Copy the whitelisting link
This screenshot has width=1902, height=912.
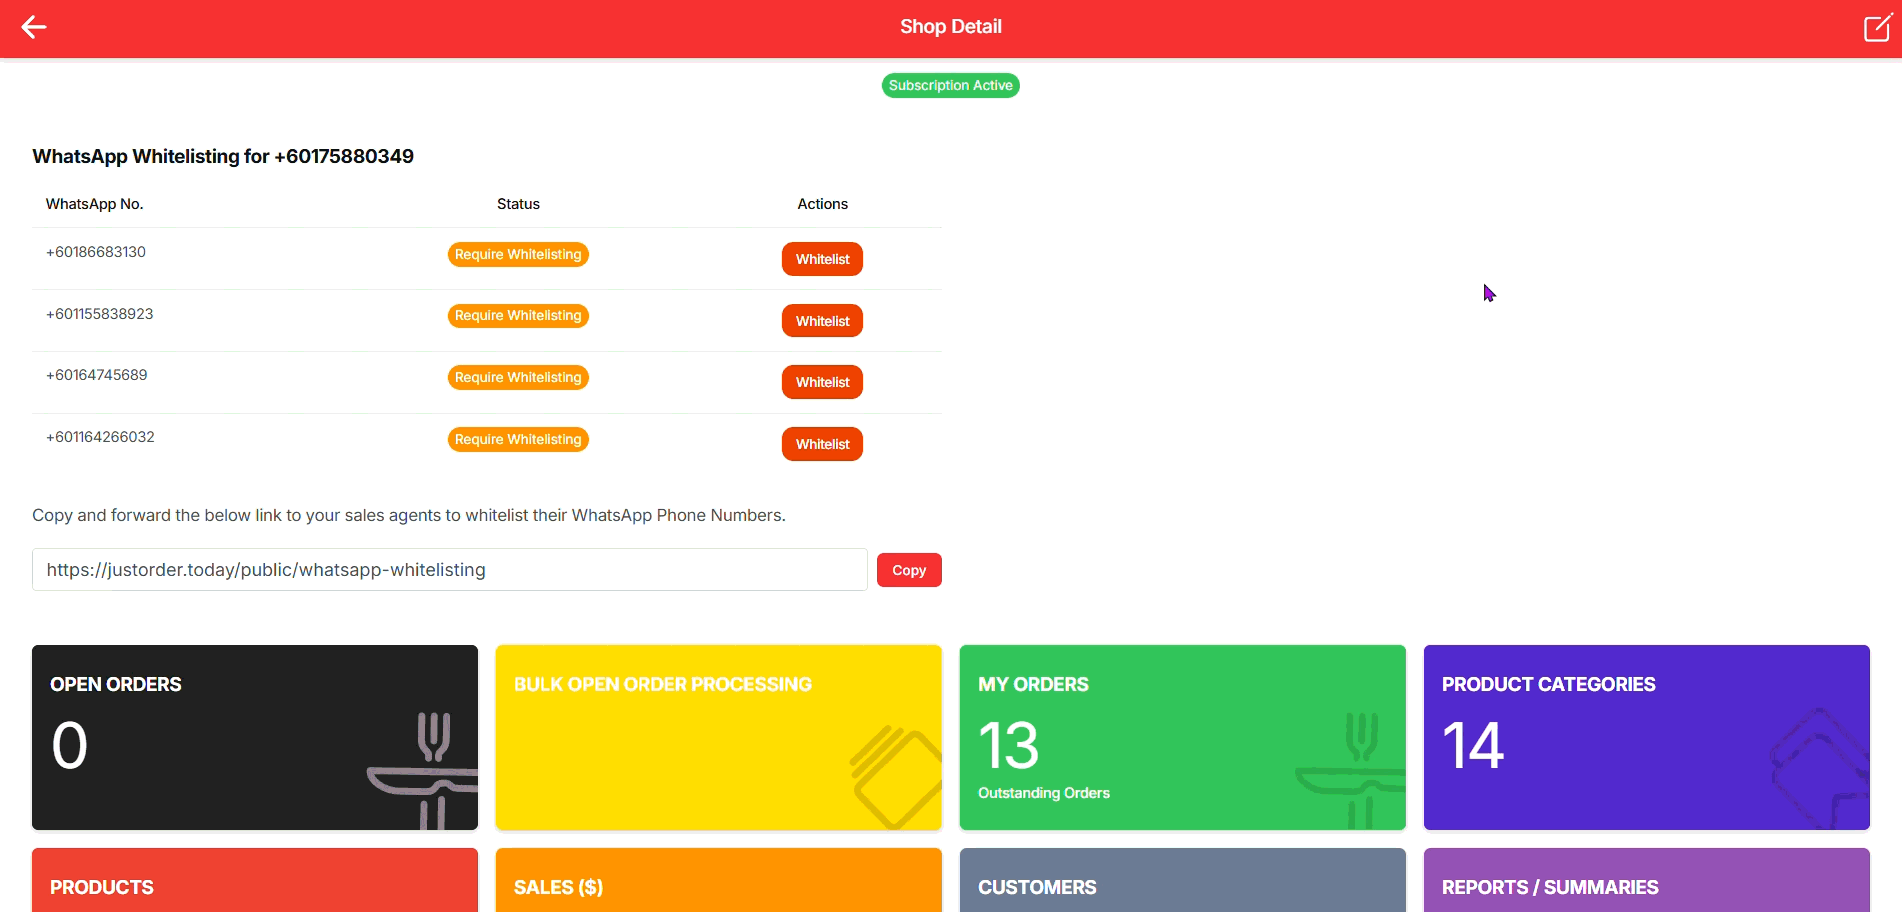tap(908, 570)
